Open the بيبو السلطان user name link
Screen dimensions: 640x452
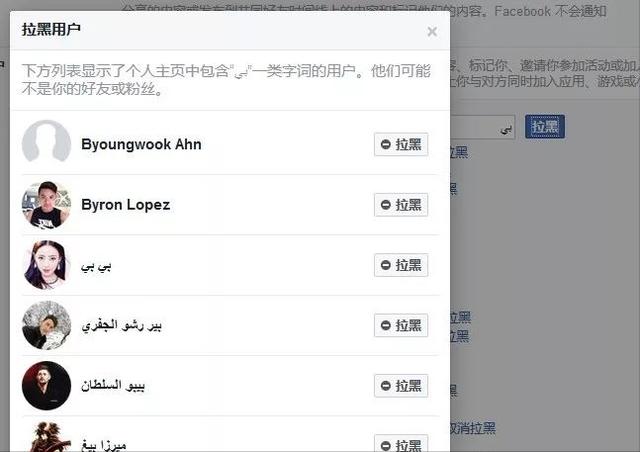tap(113, 386)
